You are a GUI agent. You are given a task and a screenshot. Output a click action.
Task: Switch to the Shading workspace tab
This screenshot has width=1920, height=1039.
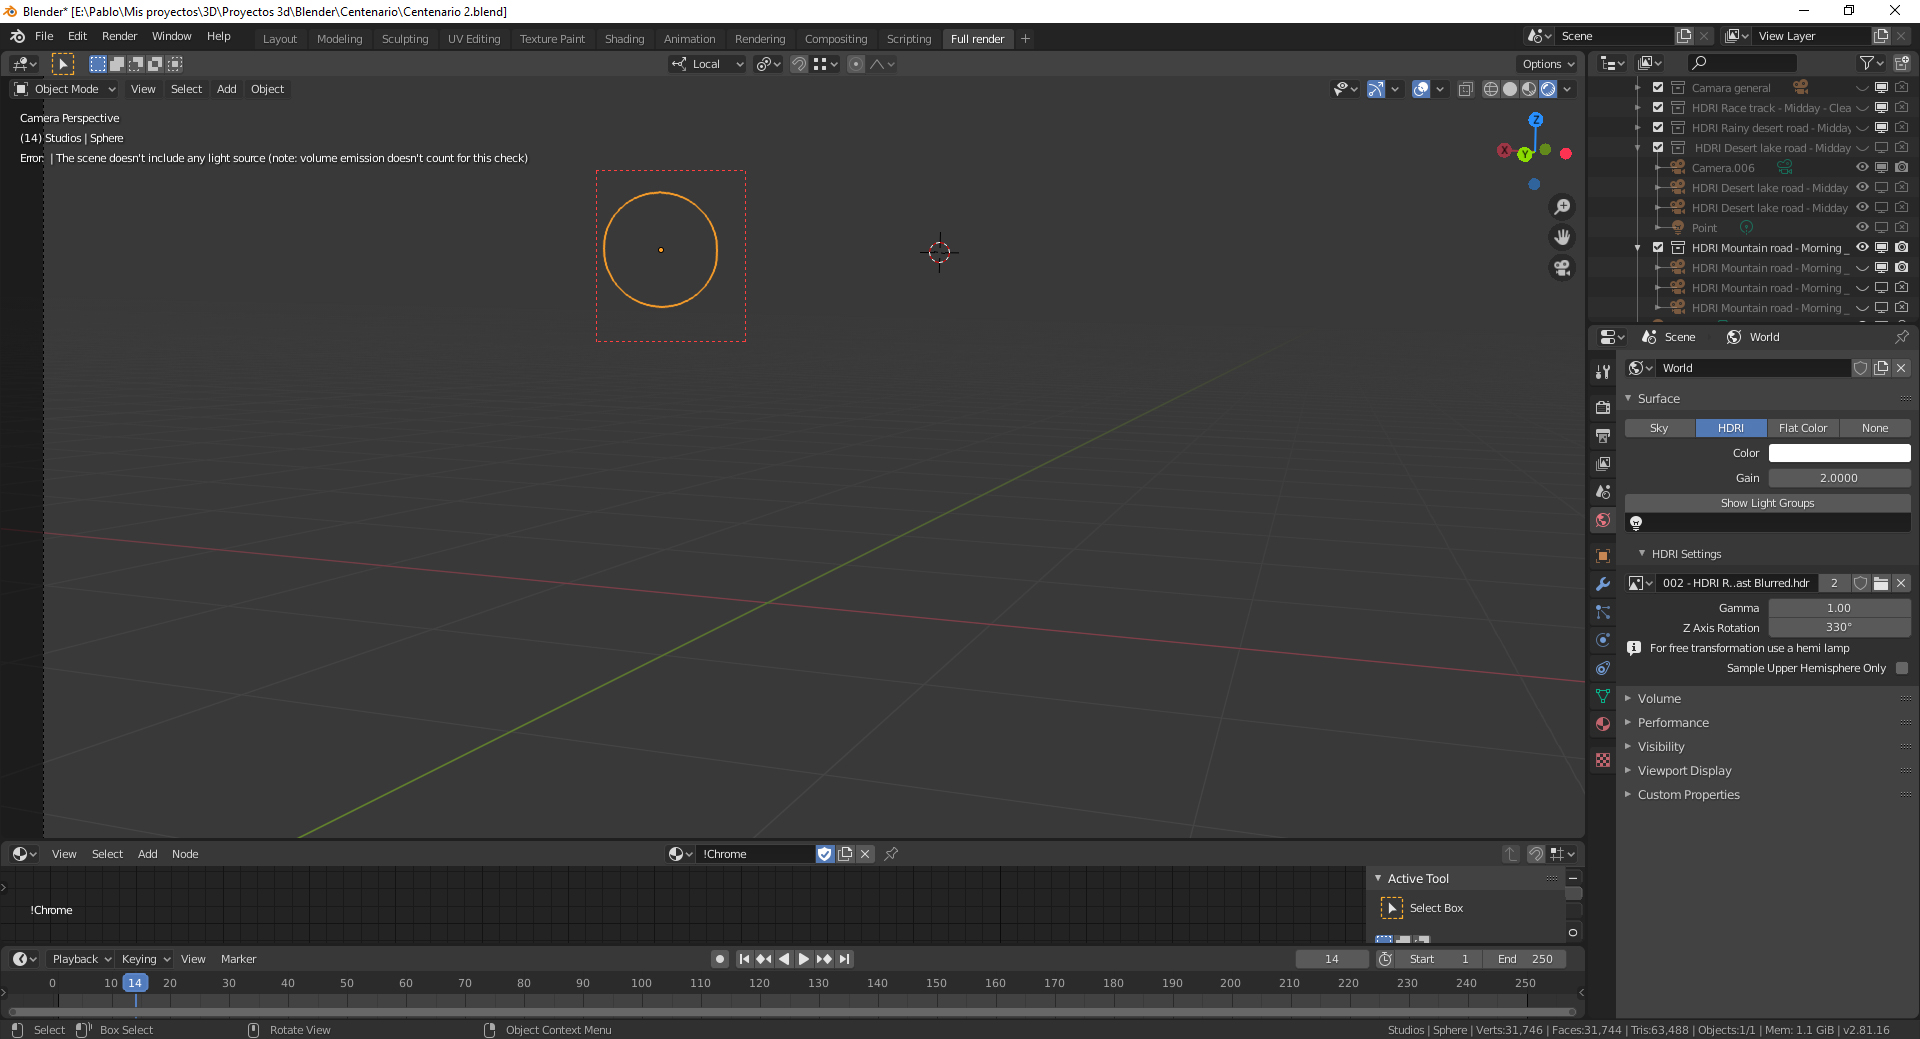[624, 39]
